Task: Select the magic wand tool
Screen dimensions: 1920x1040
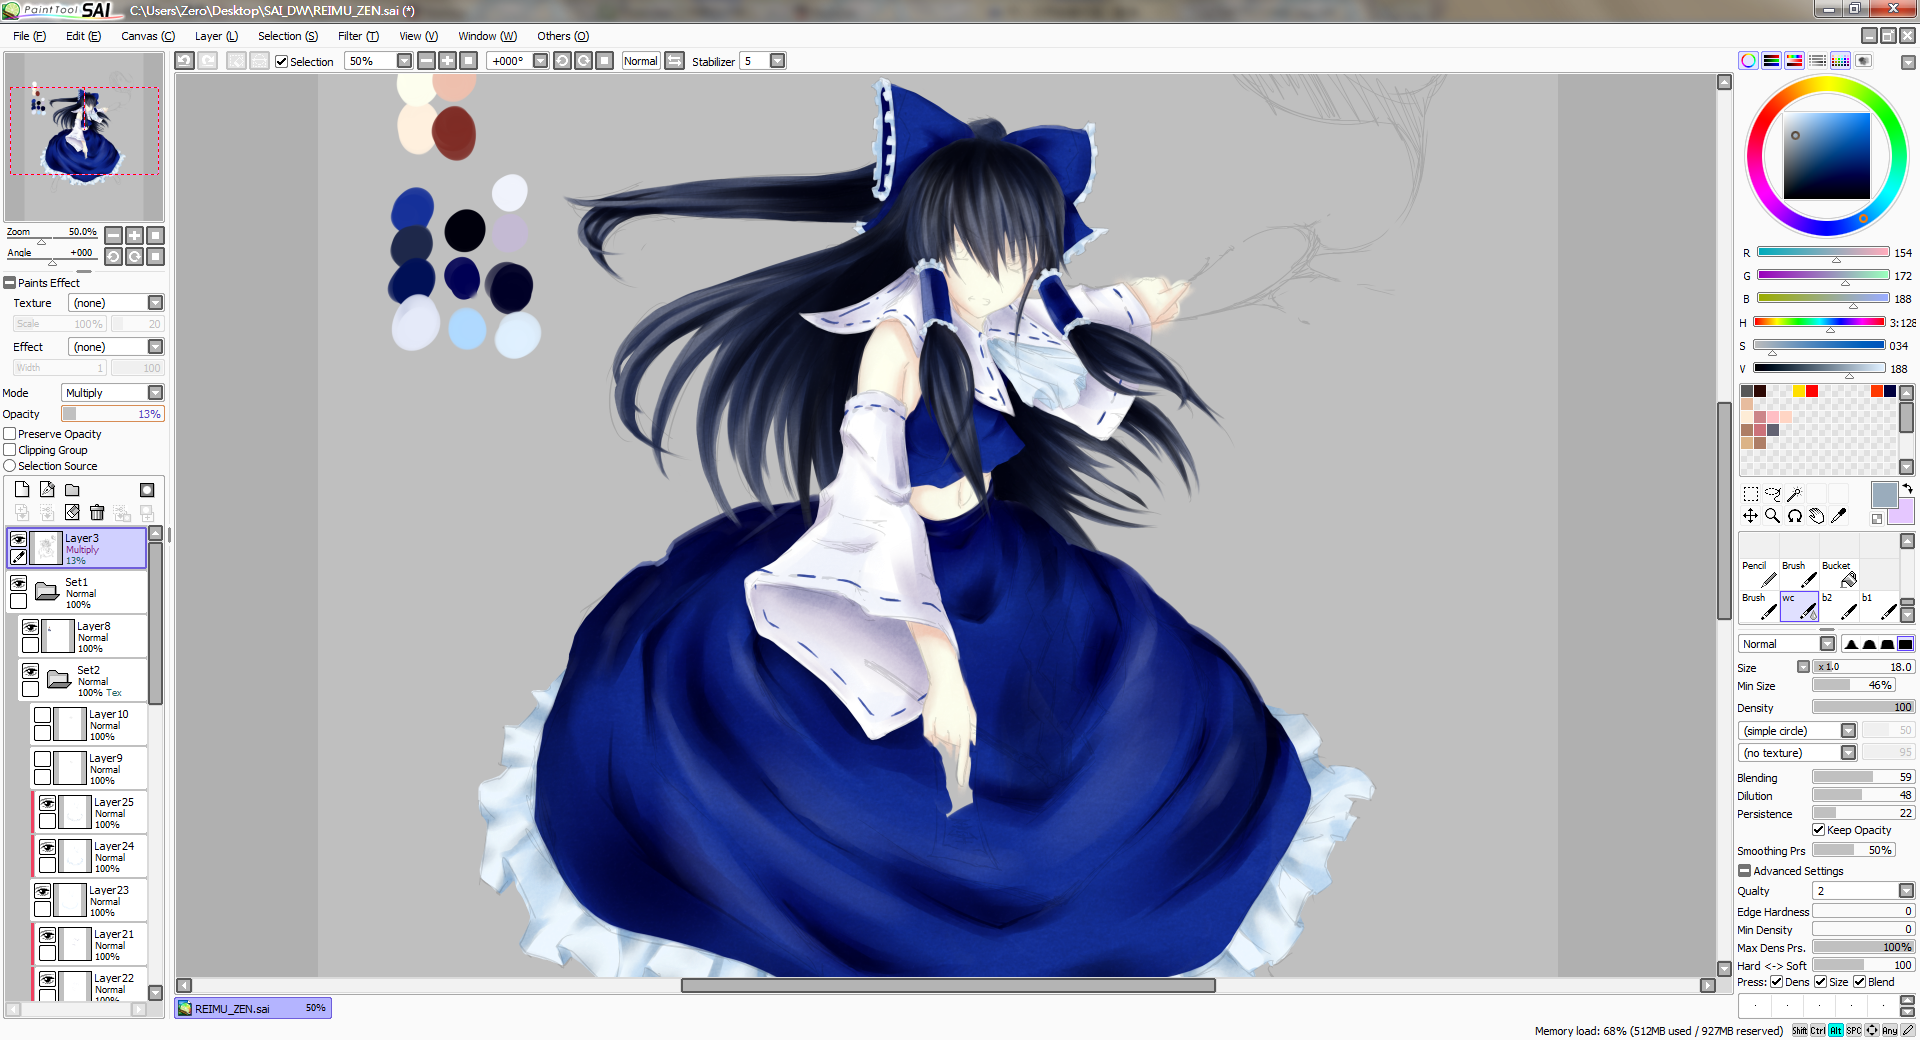Action: [x=1794, y=494]
